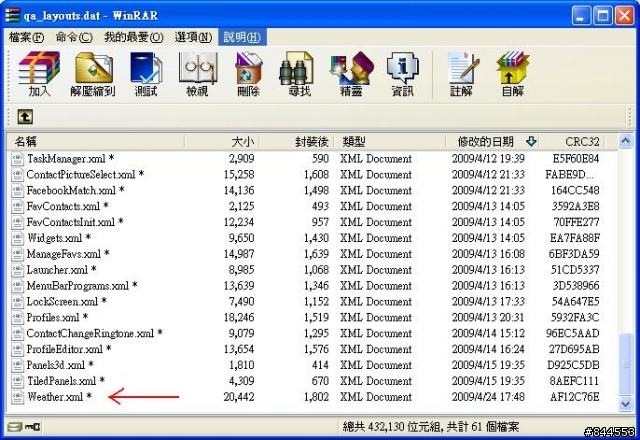Sort by 大小 (Size) column header

click(x=222, y=142)
